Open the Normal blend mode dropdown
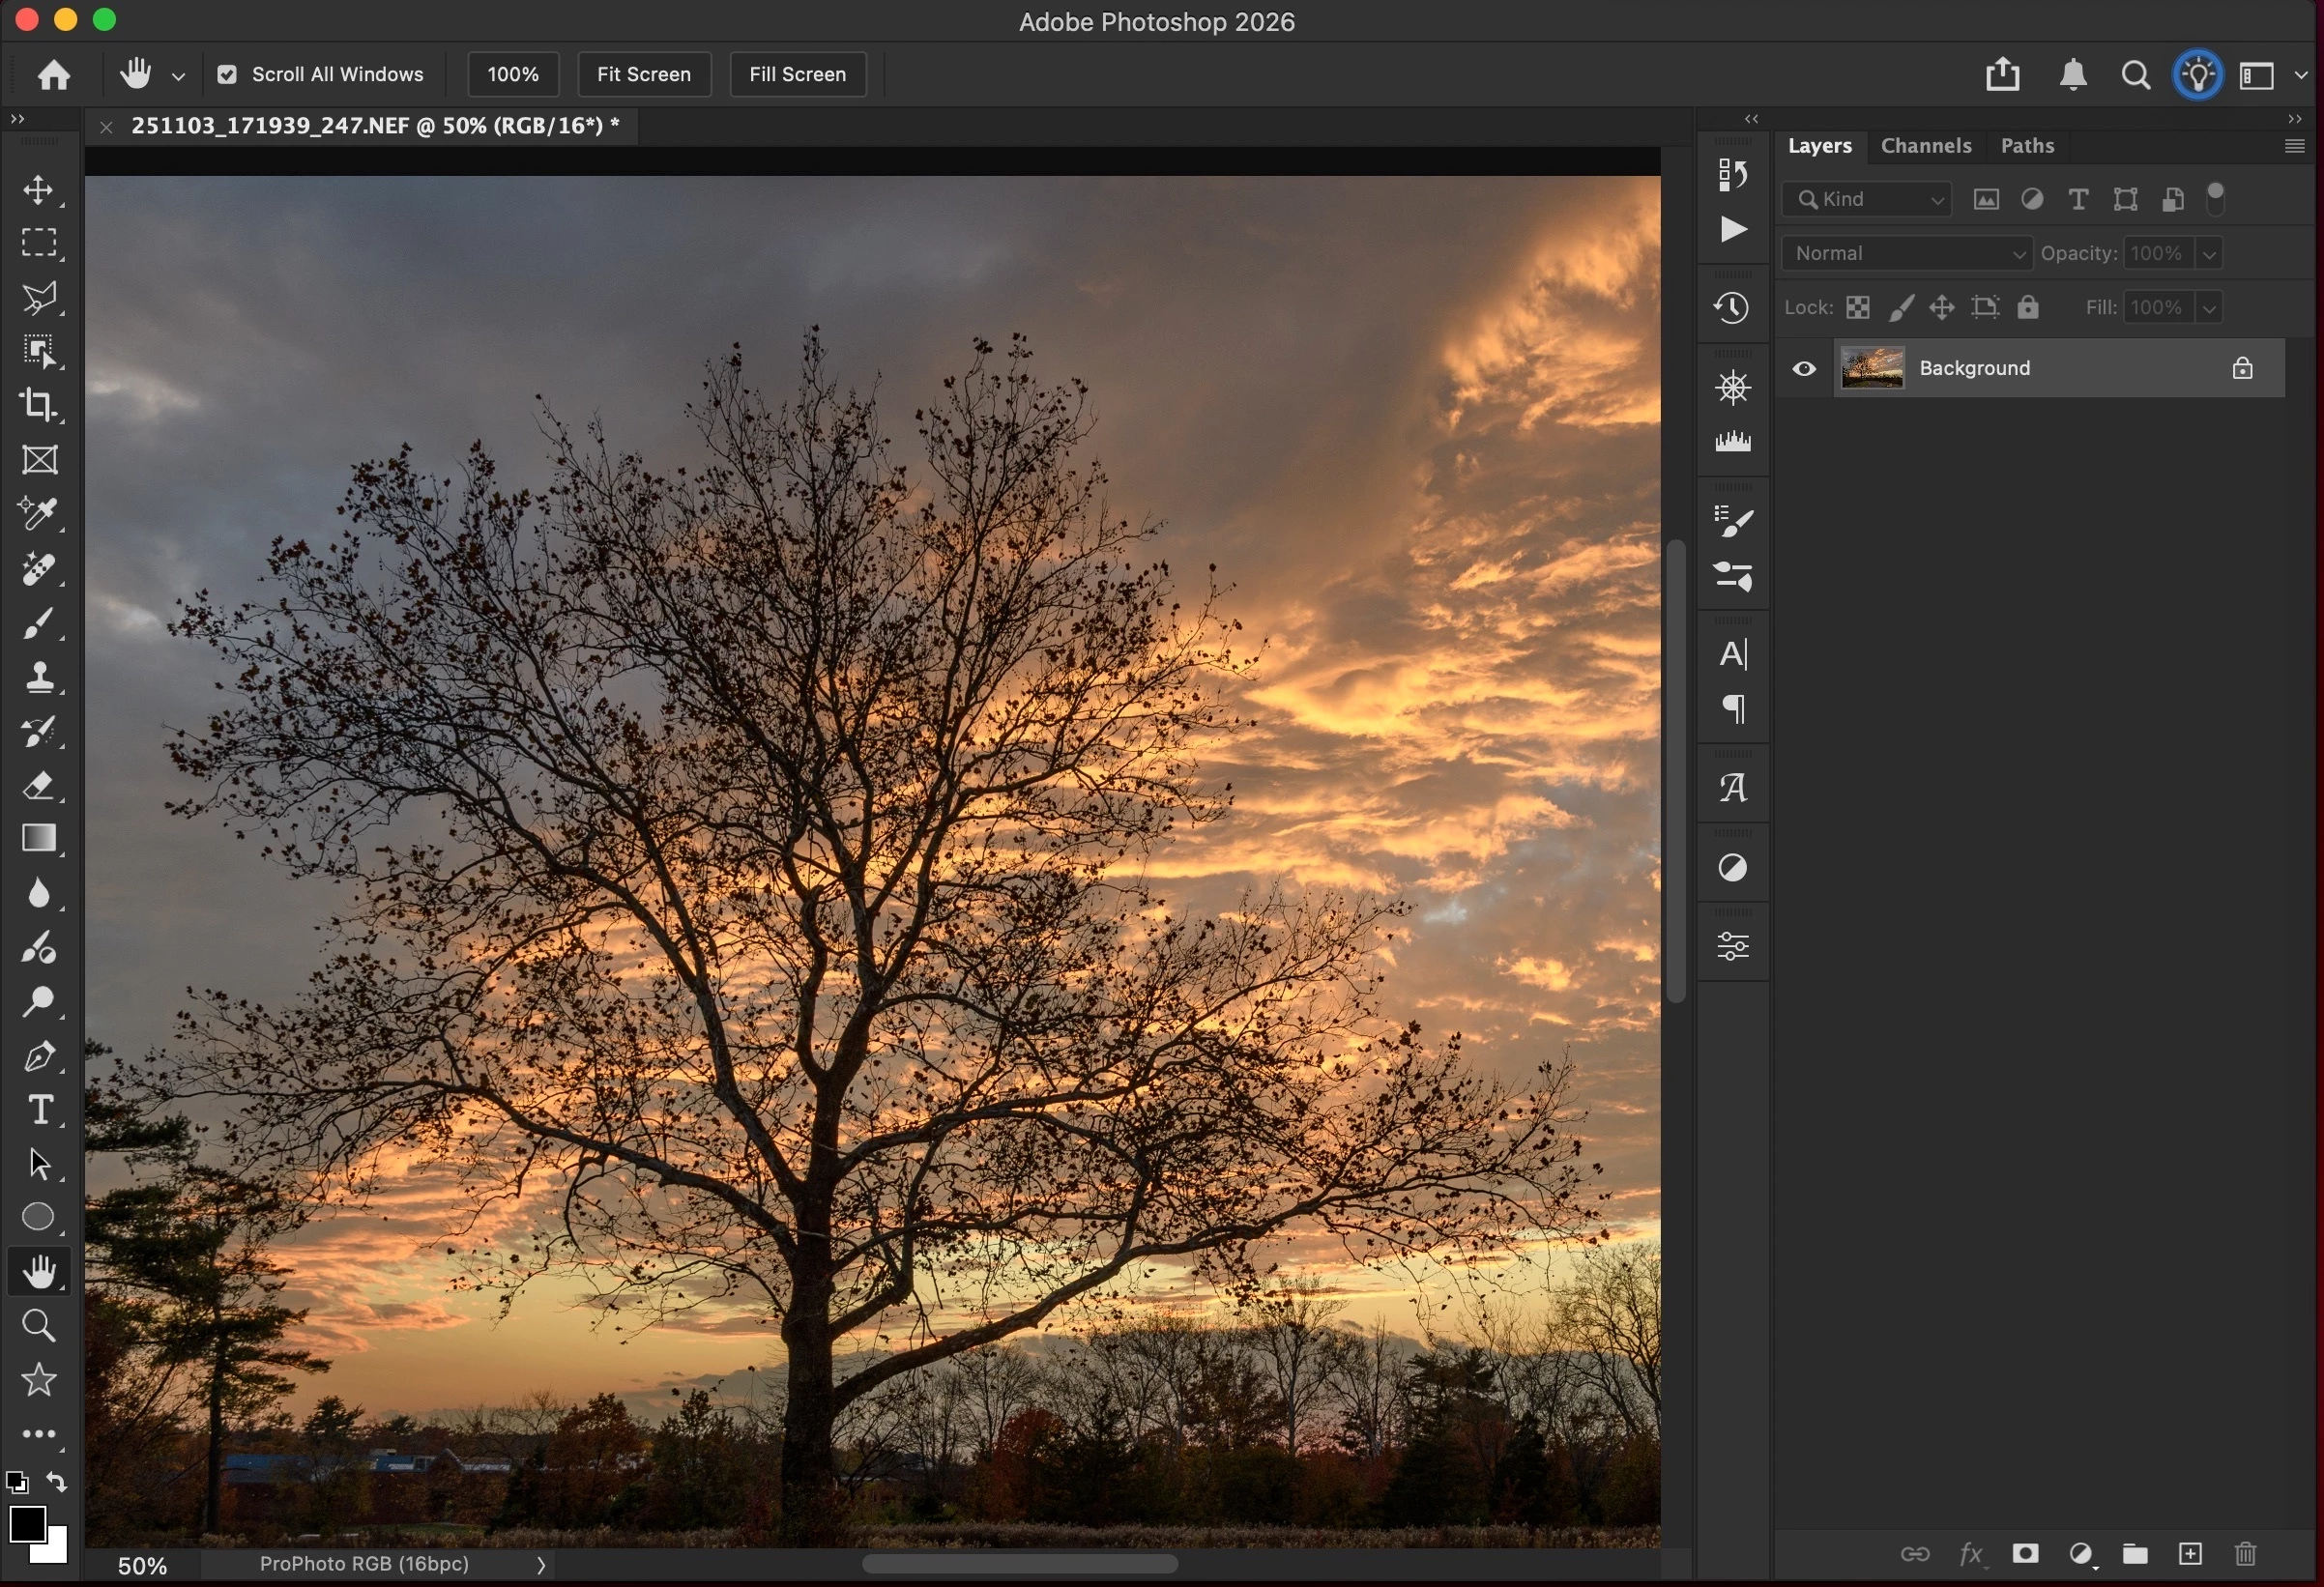 pyautogui.click(x=1906, y=253)
